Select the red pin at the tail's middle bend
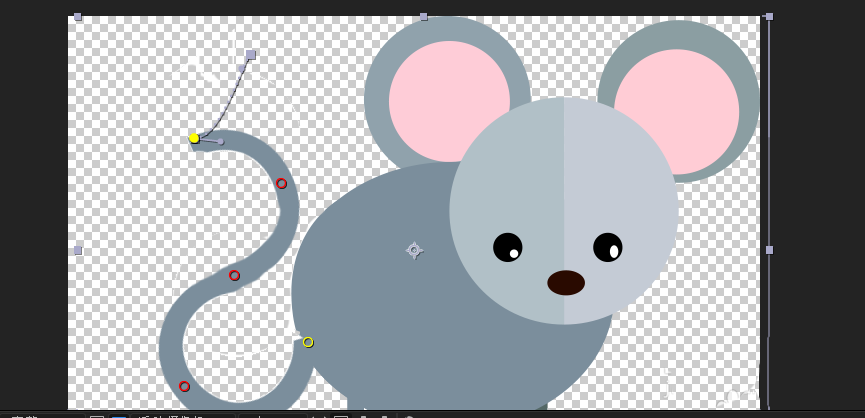The width and height of the screenshot is (865, 418). [234, 275]
